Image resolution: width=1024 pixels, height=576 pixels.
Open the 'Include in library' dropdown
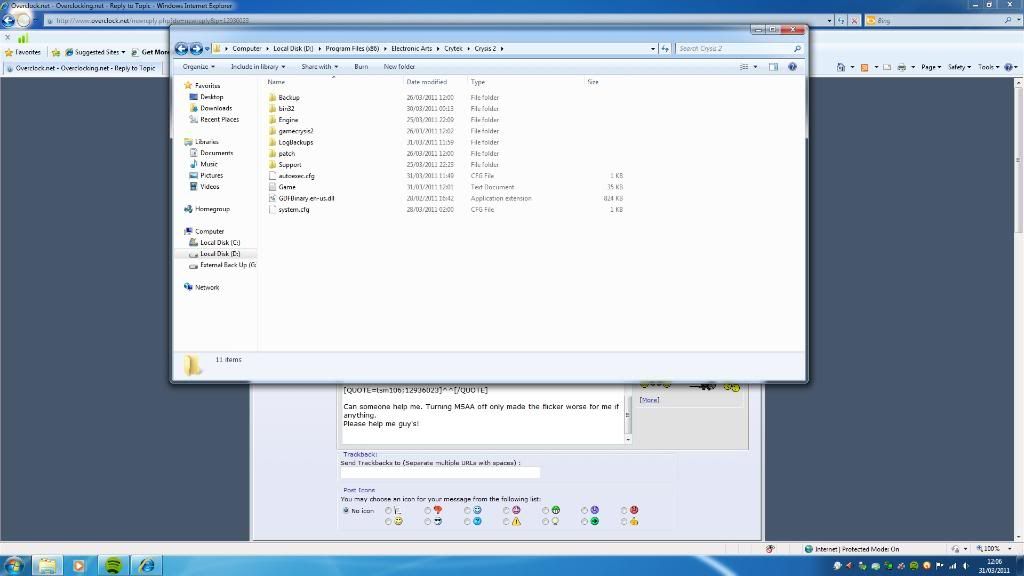click(257, 67)
